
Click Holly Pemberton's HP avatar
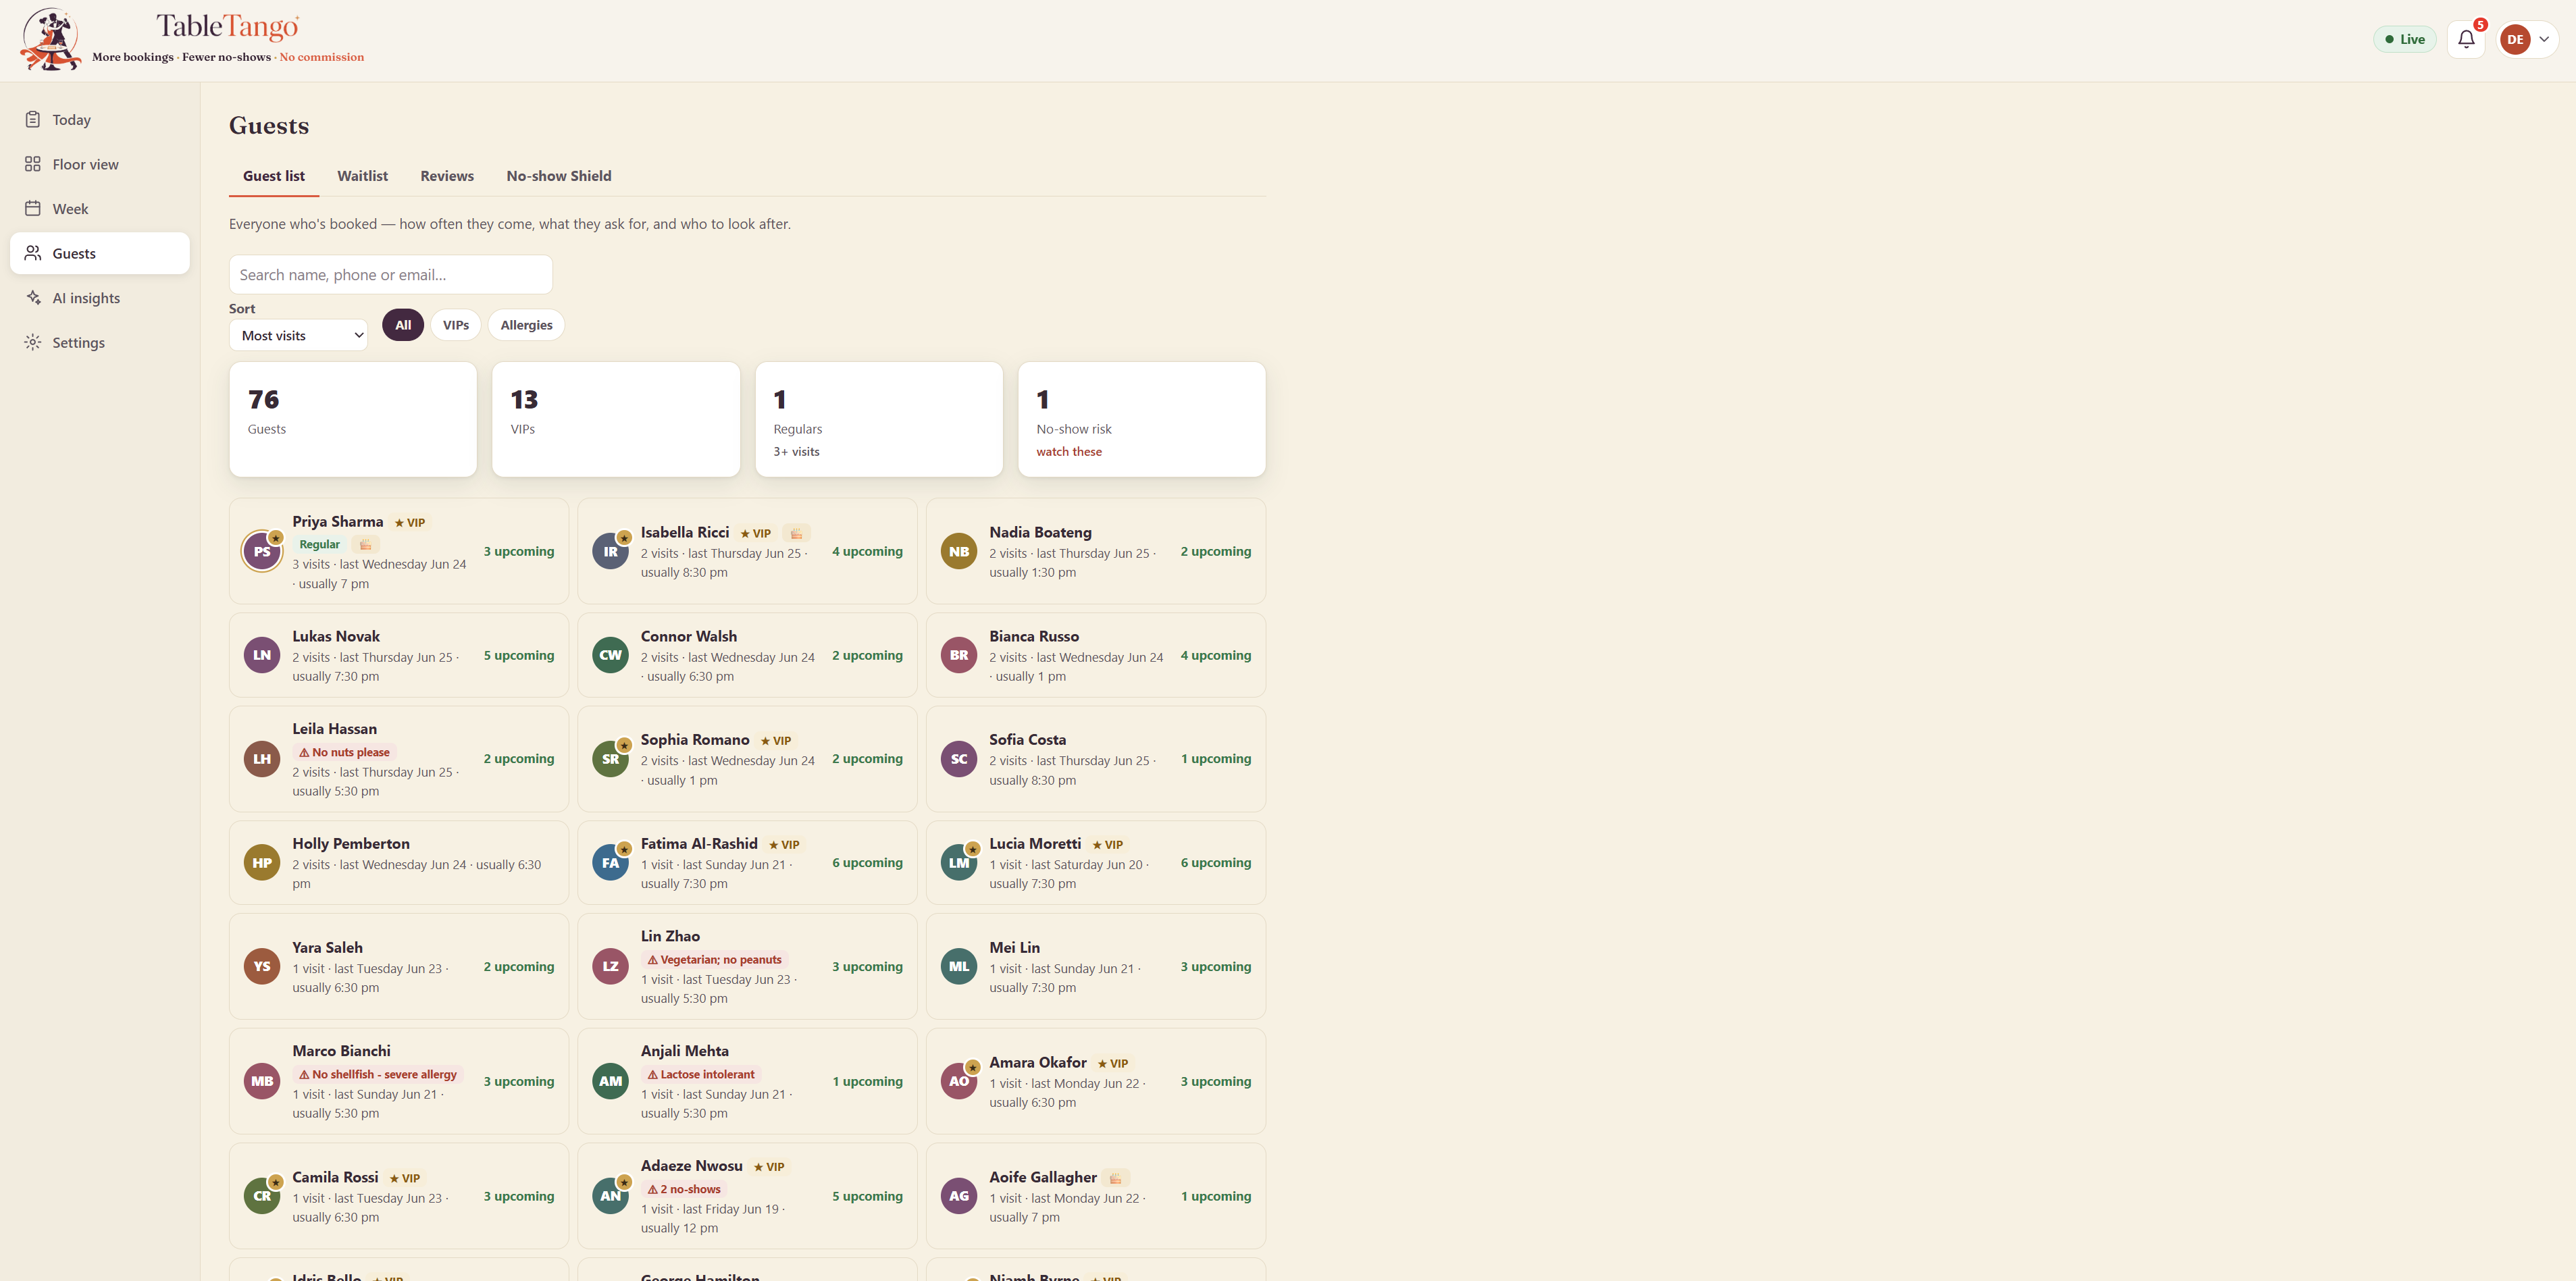[x=262, y=863]
